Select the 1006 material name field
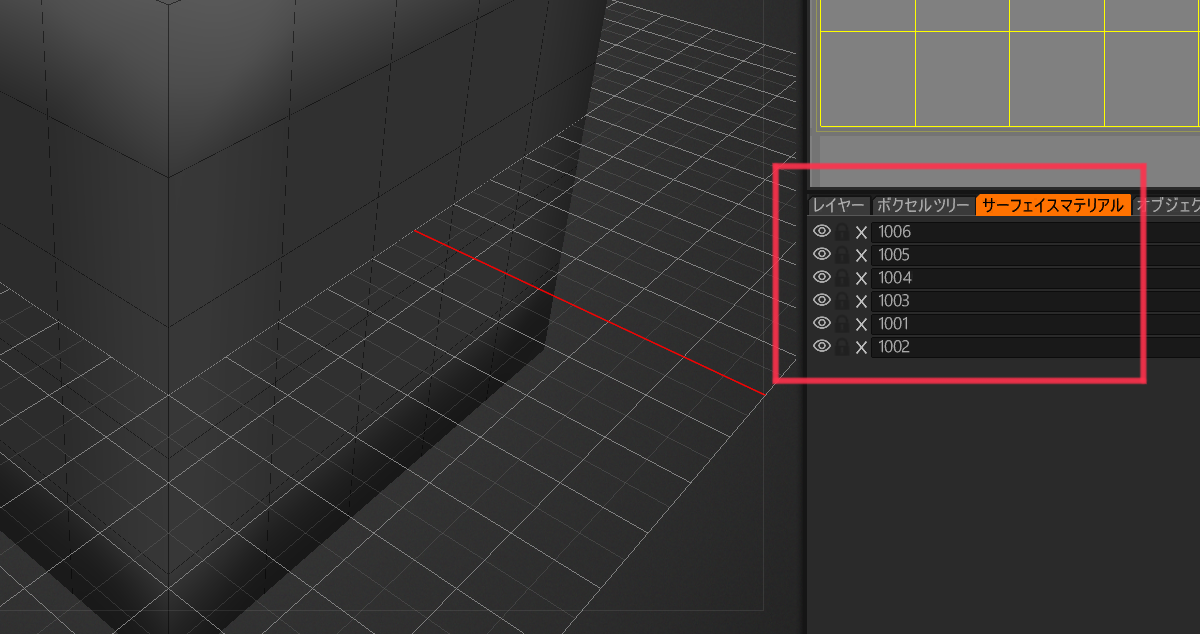 pyautogui.click(x=1035, y=232)
